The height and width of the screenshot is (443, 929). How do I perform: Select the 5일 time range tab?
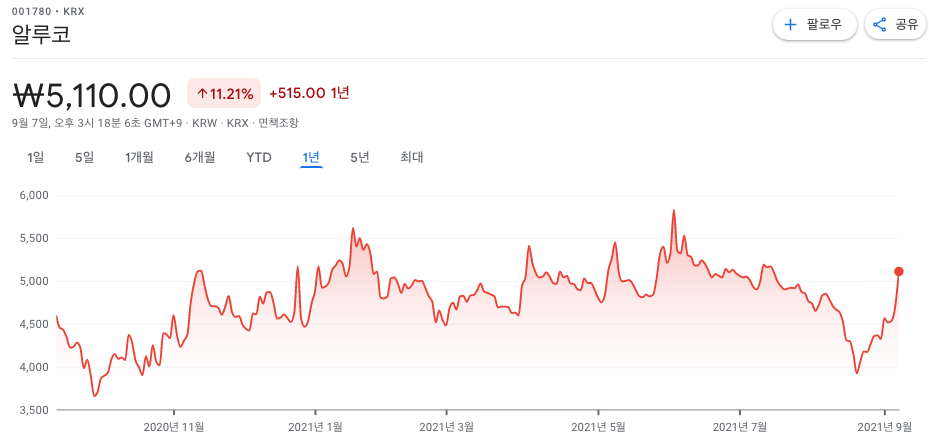(x=84, y=158)
